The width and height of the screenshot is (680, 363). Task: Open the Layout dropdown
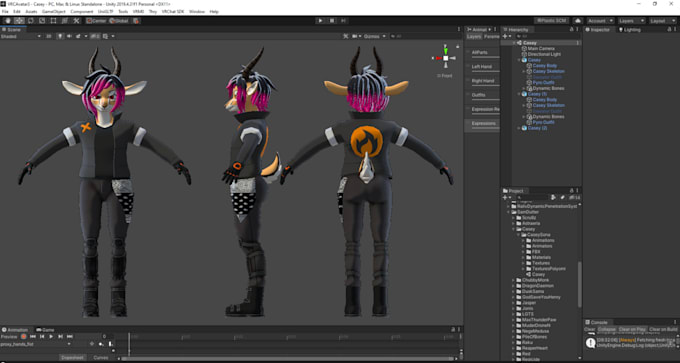pyautogui.click(x=662, y=20)
